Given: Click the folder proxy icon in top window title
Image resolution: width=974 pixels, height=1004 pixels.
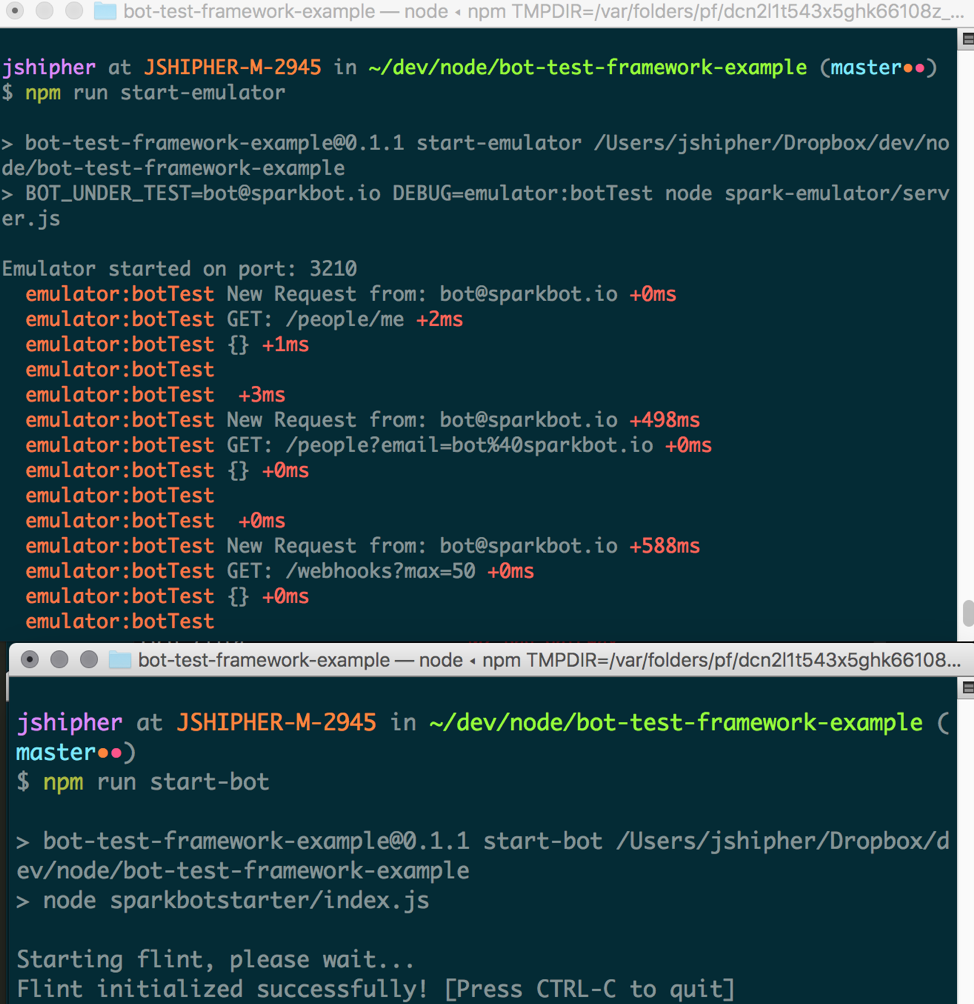Looking at the screenshot, I should click(x=105, y=11).
